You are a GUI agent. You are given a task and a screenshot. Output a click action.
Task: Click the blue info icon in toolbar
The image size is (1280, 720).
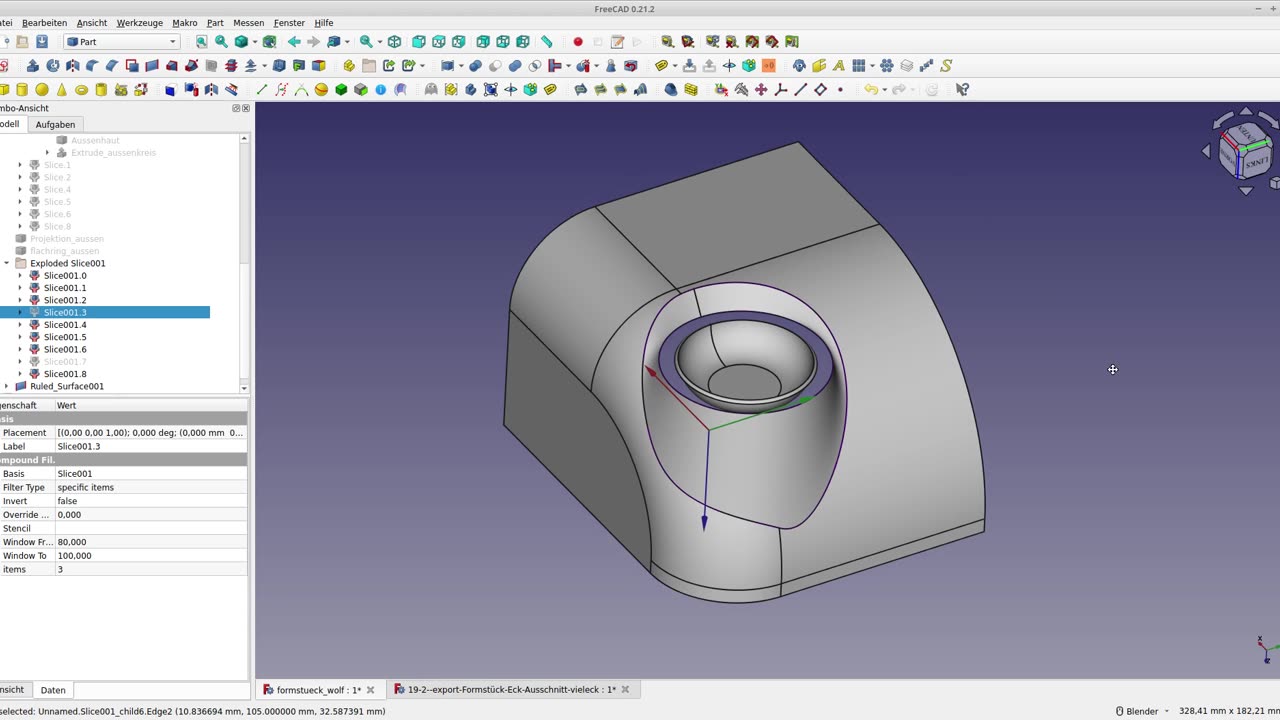[x=381, y=90]
